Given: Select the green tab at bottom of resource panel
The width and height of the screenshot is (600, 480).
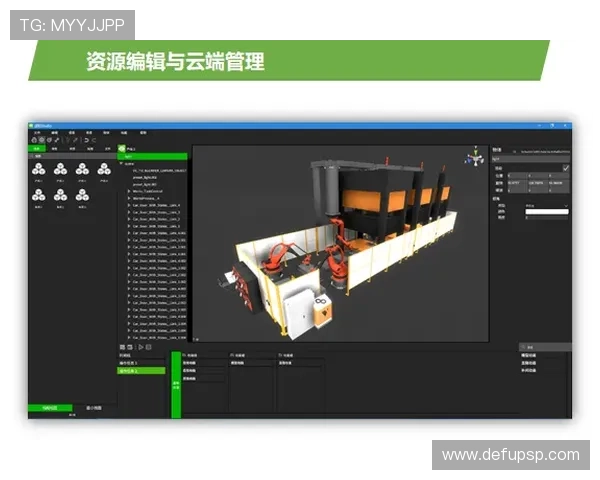Looking at the screenshot, I should pos(50,408).
